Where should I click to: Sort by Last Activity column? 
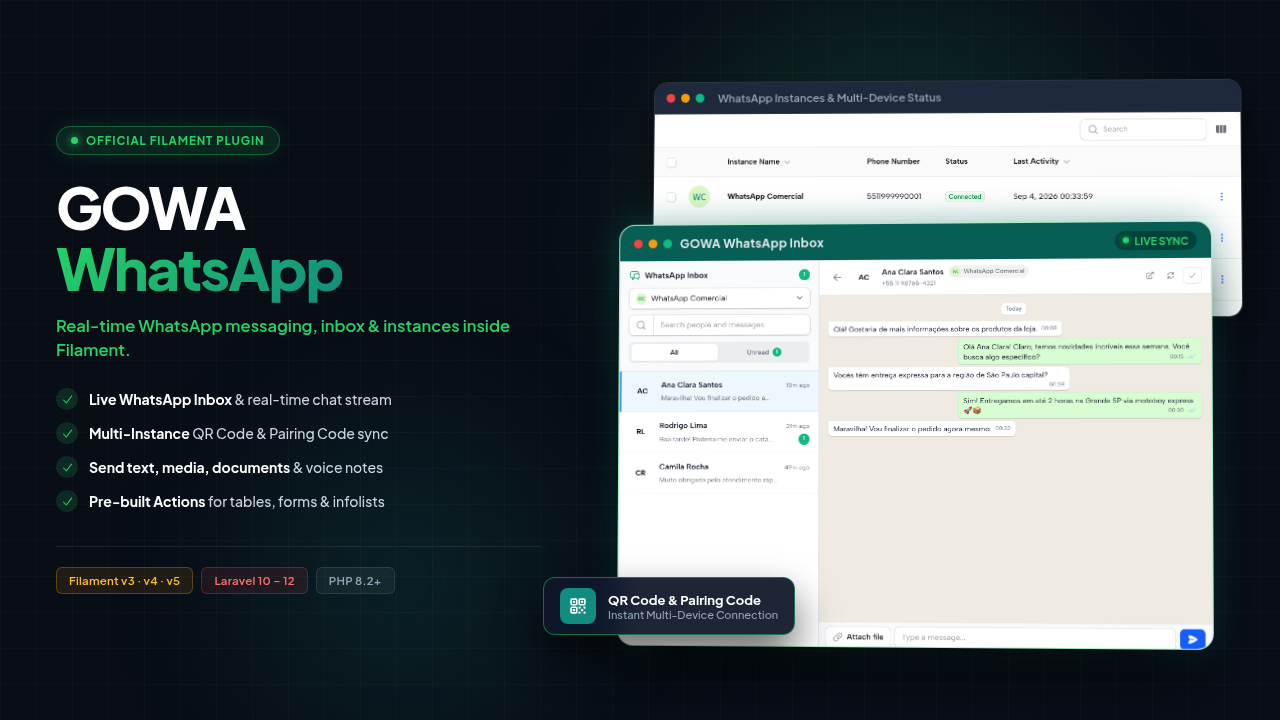pyautogui.click(x=1041, y=162)
